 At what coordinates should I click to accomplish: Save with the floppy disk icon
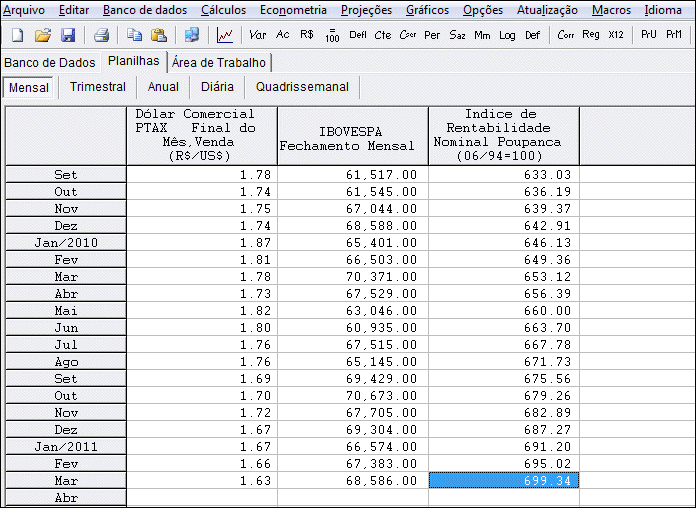click(x=68, y=35)
